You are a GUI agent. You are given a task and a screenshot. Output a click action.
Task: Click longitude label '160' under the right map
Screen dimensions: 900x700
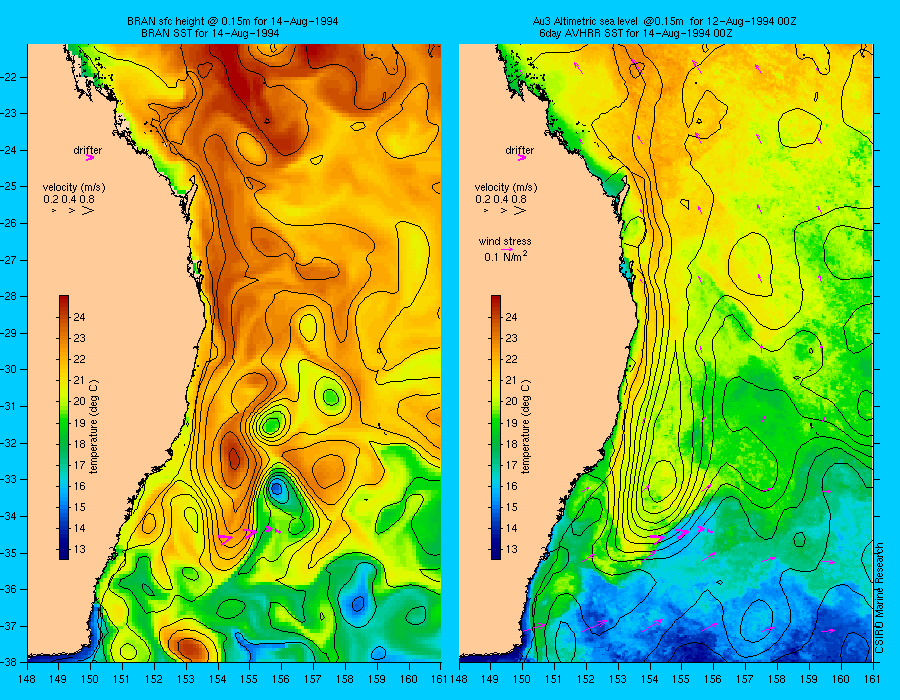(x=840, y=679)
